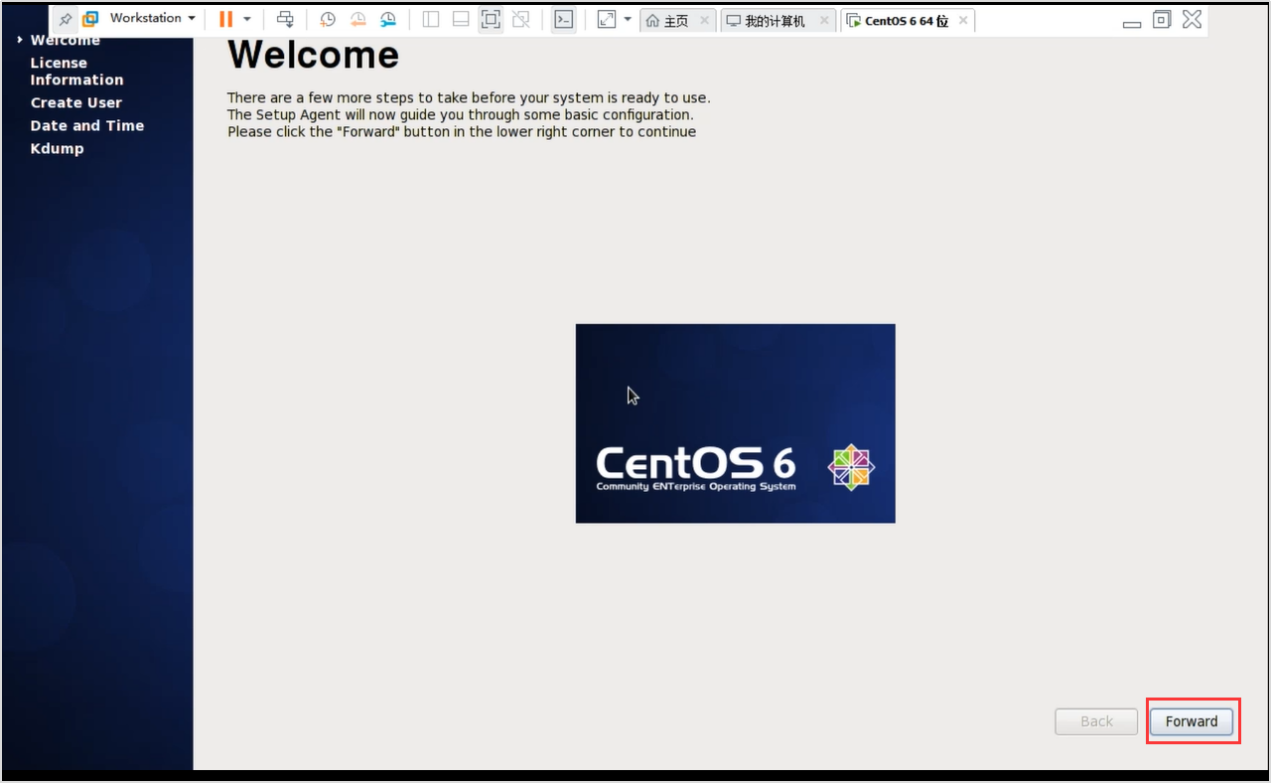
Task: Select Create User in the sidebar
Action: click(x=76, y=103)
